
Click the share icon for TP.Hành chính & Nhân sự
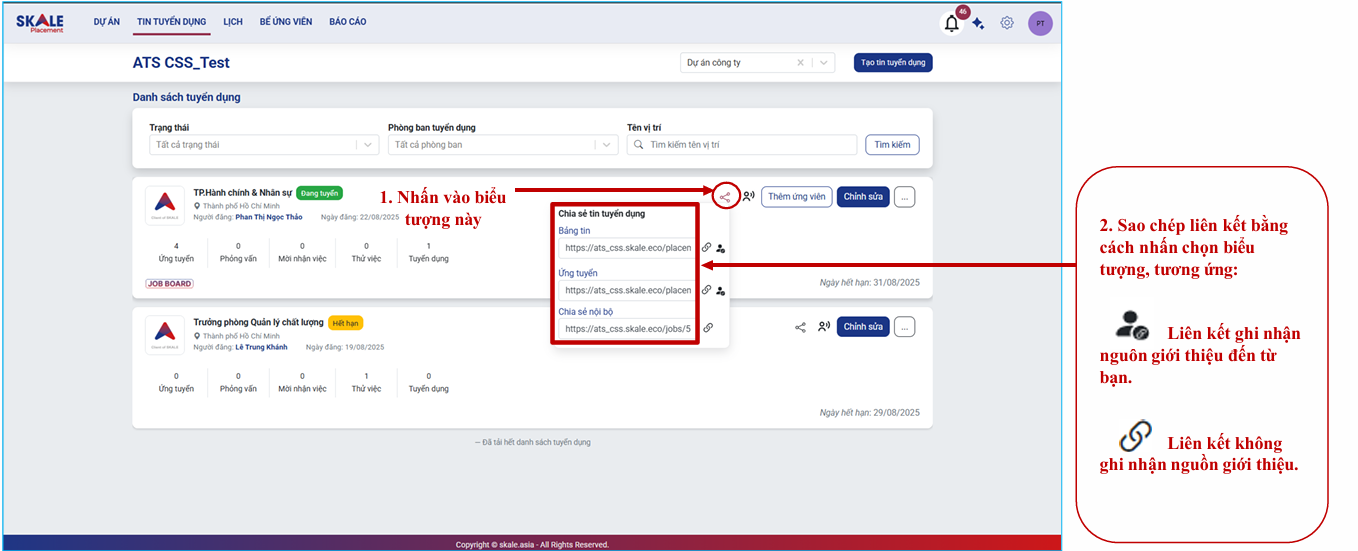(x=725, y=197)
